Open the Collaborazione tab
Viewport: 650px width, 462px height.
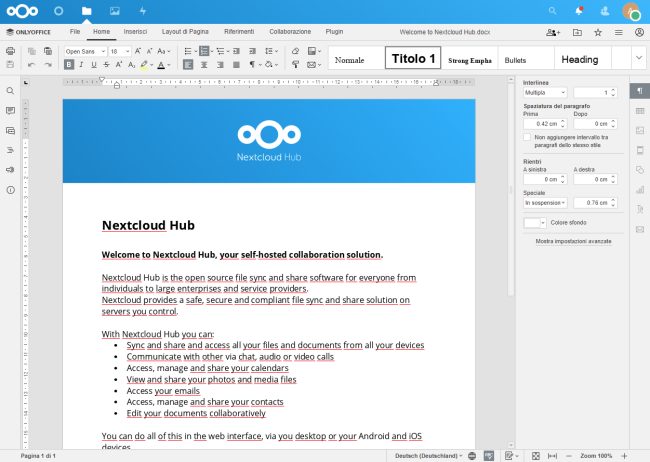tap(290, 32)
